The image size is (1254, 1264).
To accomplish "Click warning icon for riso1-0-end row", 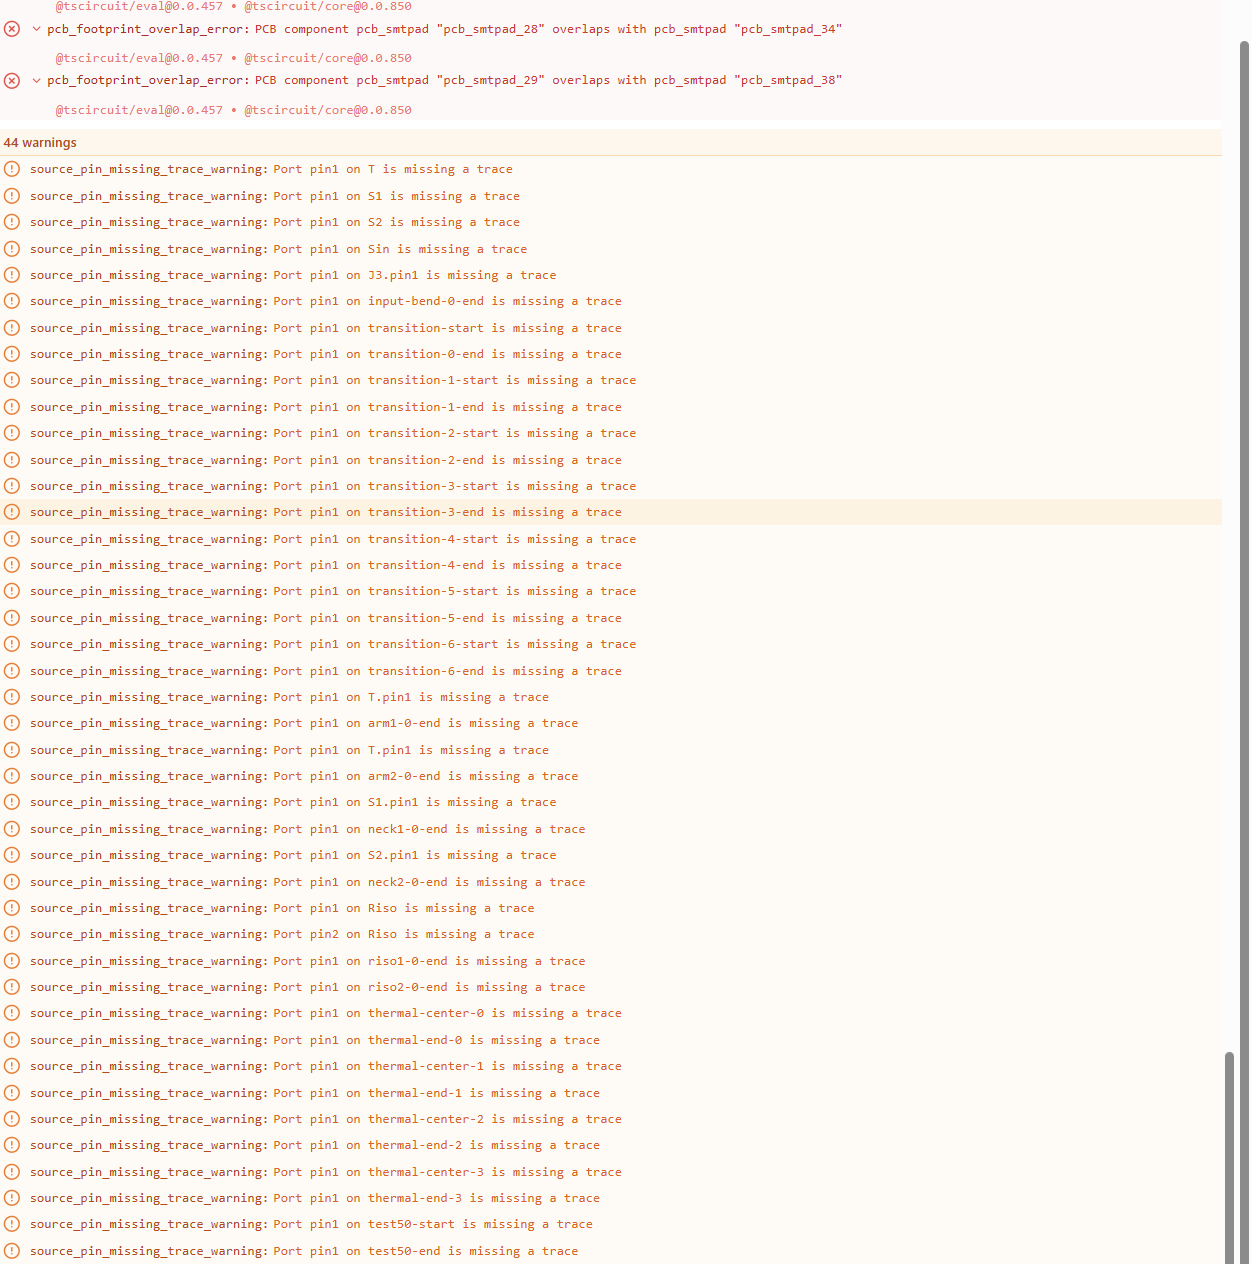I will (12, 961).
